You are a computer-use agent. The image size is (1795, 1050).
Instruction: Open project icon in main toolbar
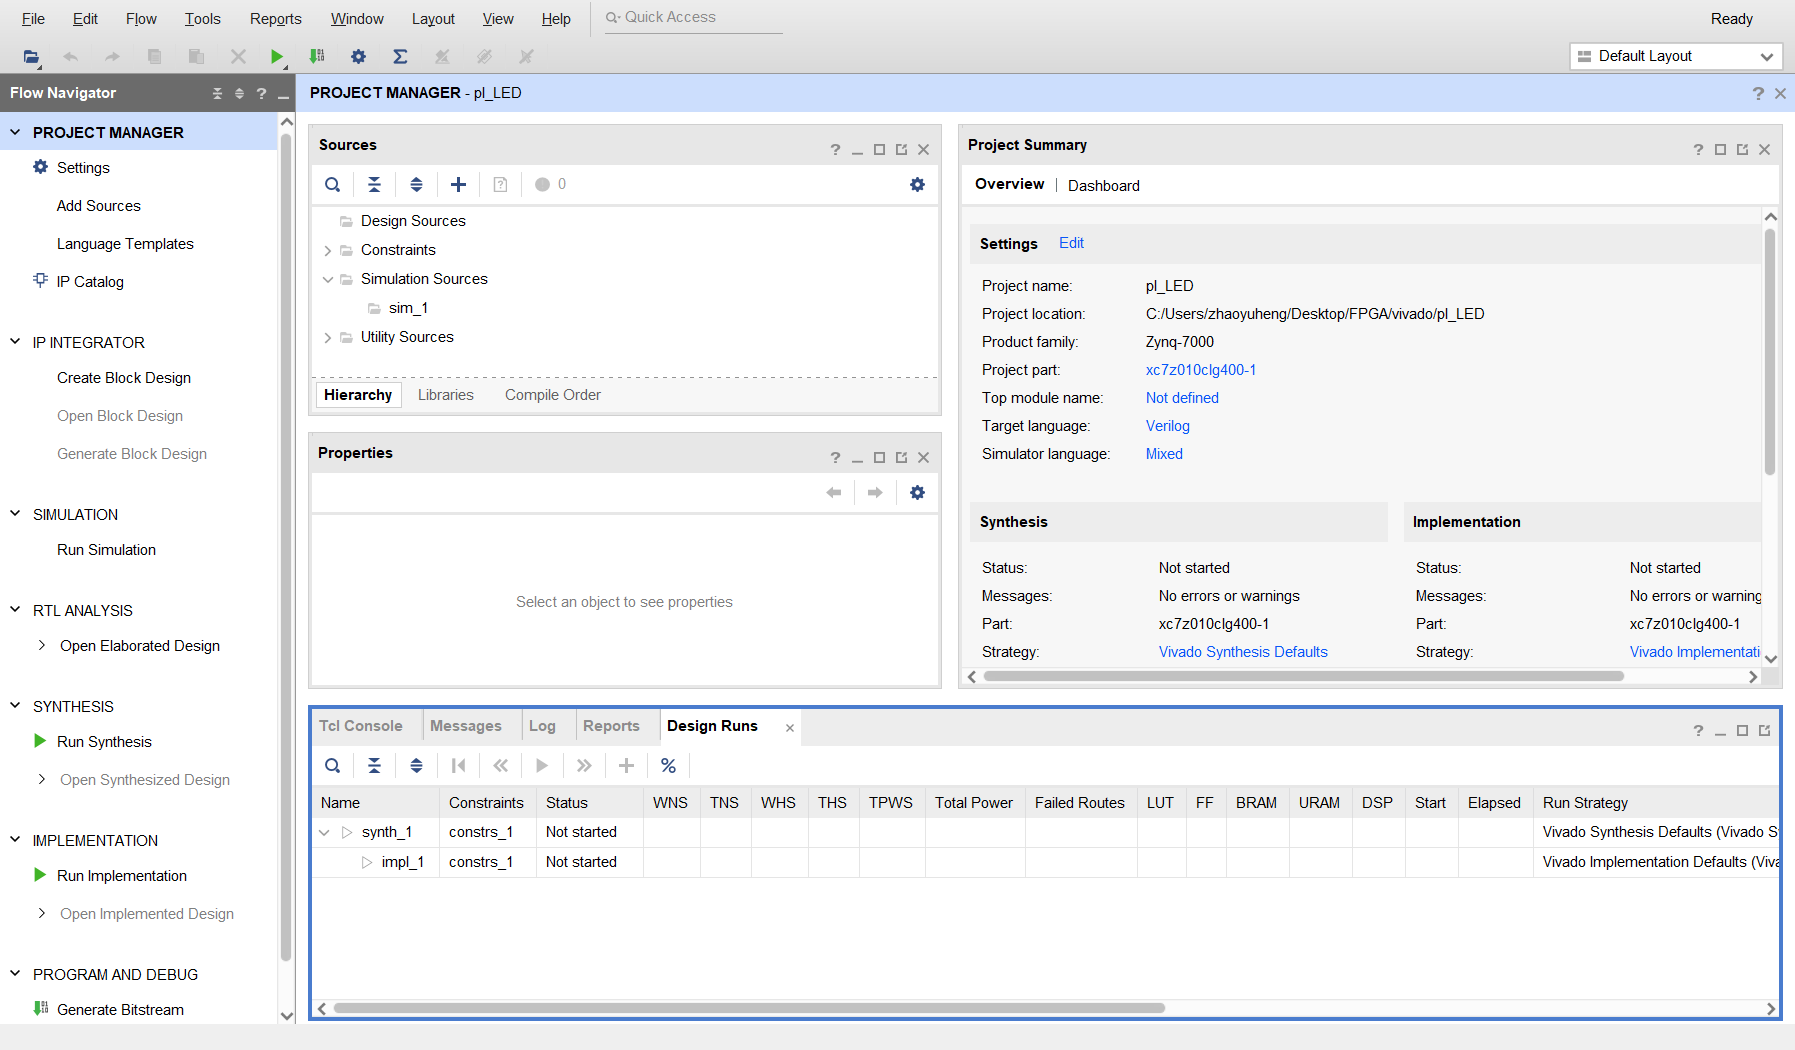coord(31,57)
